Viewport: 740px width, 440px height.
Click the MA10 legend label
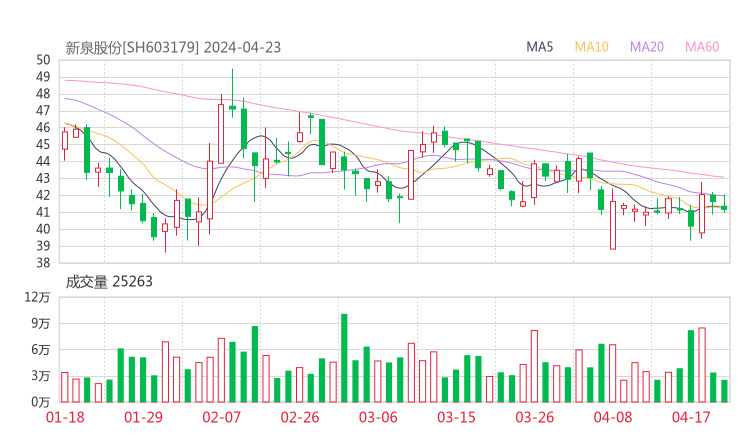(x=591, y=47)
